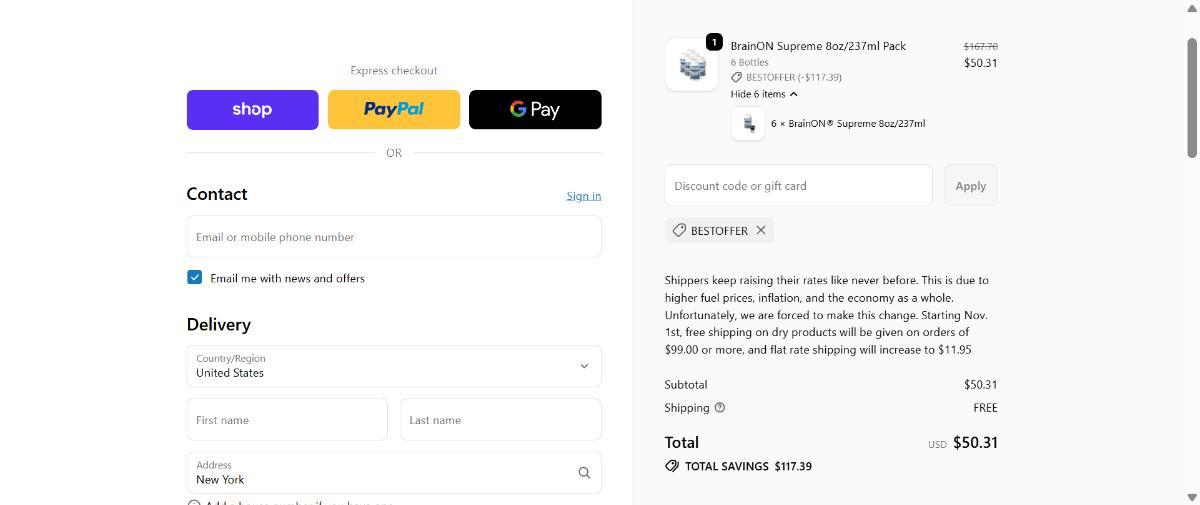1200x505 pixels.
Task: Click the BrainON Supreme pack thumbnail
Action: [692, 65]
